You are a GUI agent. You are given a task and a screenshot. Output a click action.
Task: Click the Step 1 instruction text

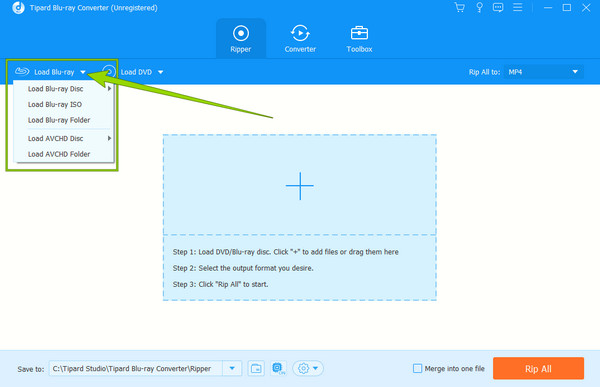[285, 252]
